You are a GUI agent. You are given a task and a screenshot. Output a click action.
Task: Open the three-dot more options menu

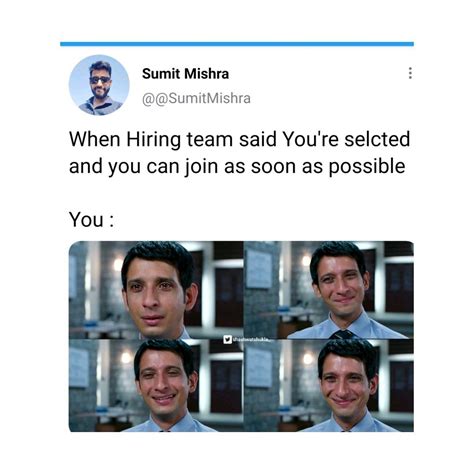click(410, 73)
